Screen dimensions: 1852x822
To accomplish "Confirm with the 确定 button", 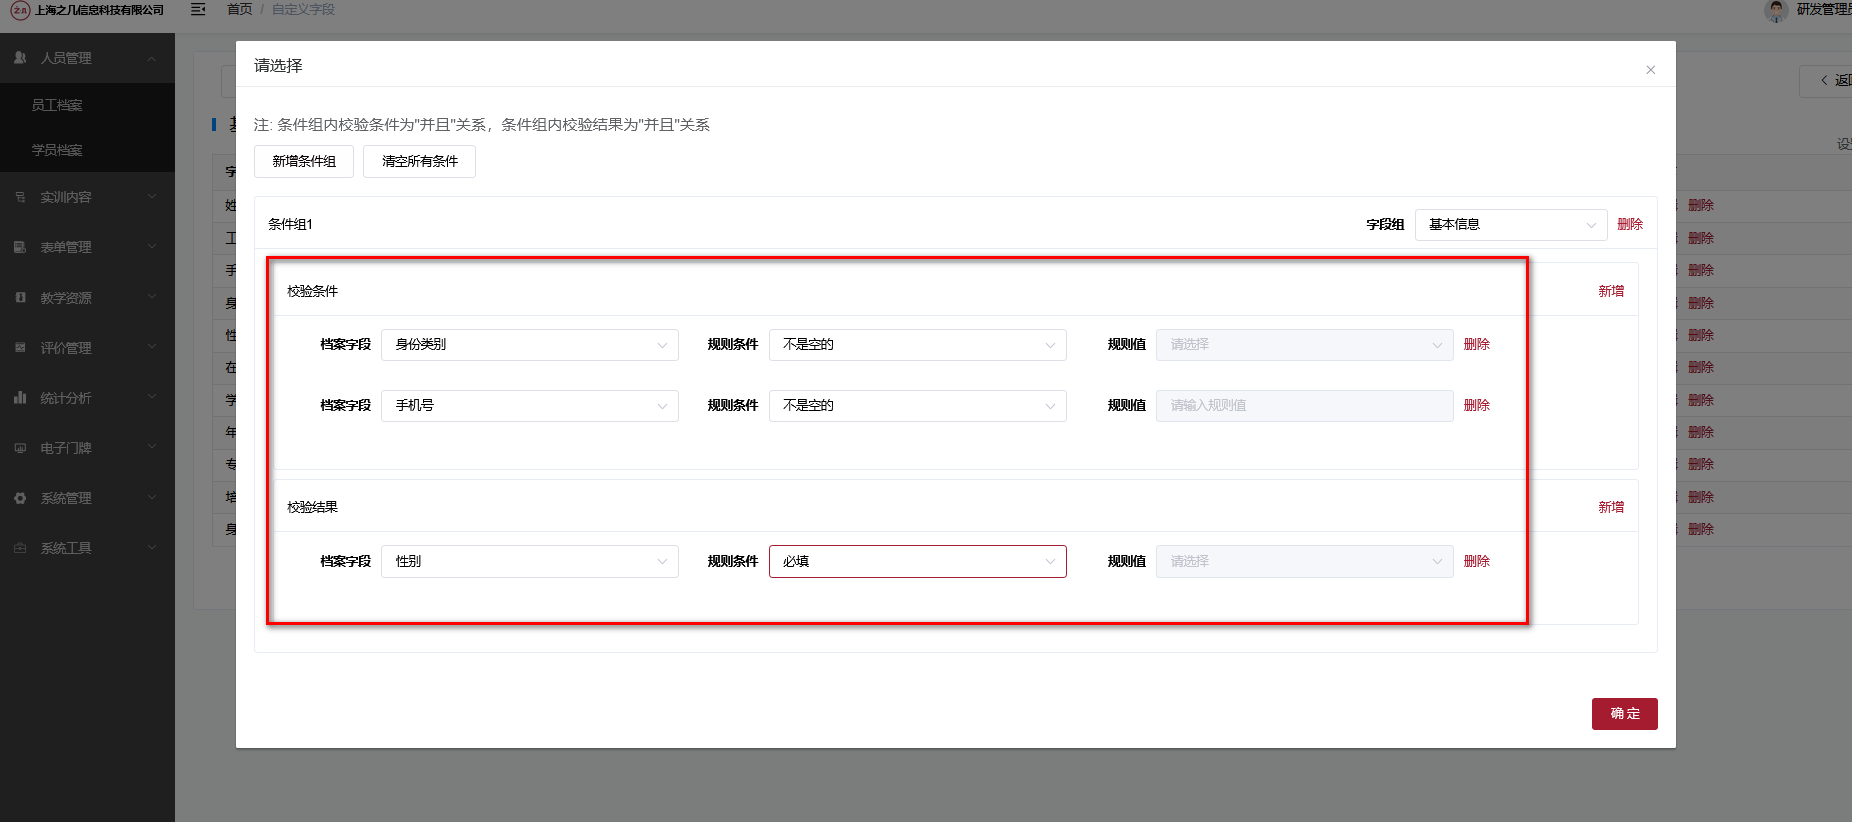I will click(1624, 714).
